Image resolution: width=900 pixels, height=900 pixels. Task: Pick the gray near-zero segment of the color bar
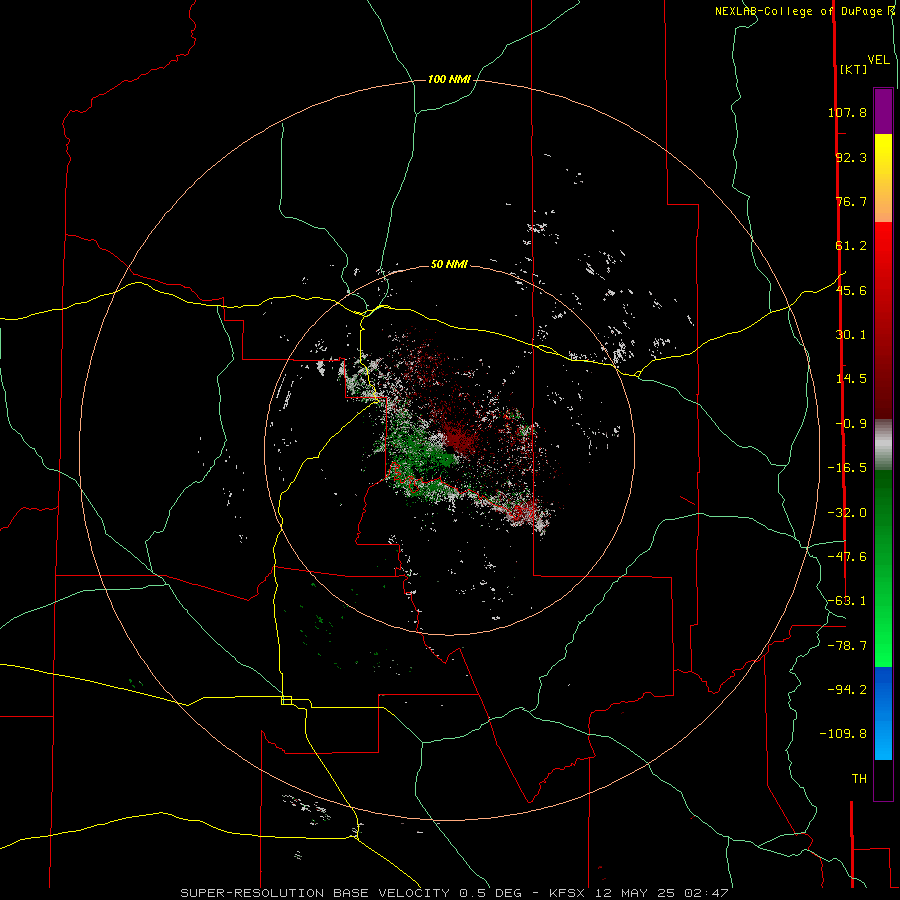tap(883, 444)
